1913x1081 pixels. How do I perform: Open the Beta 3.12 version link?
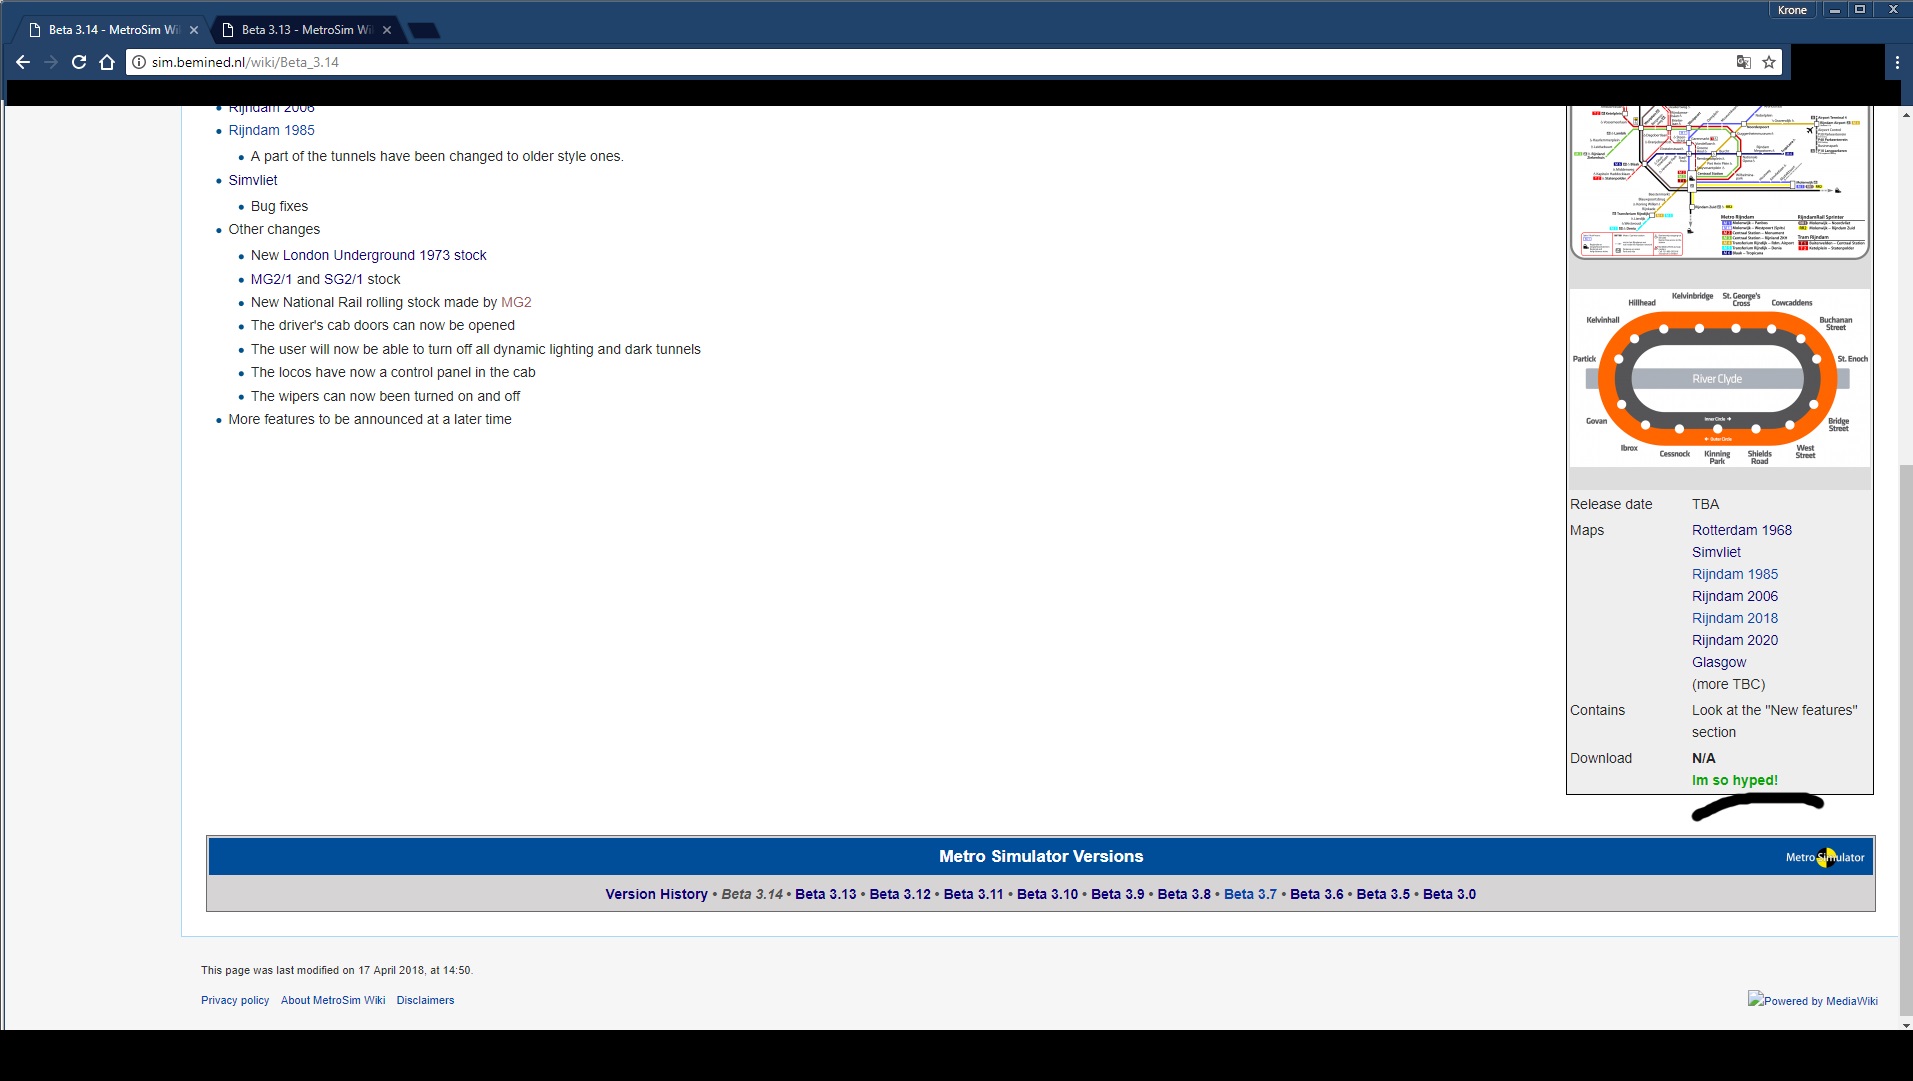coord(900,894)
